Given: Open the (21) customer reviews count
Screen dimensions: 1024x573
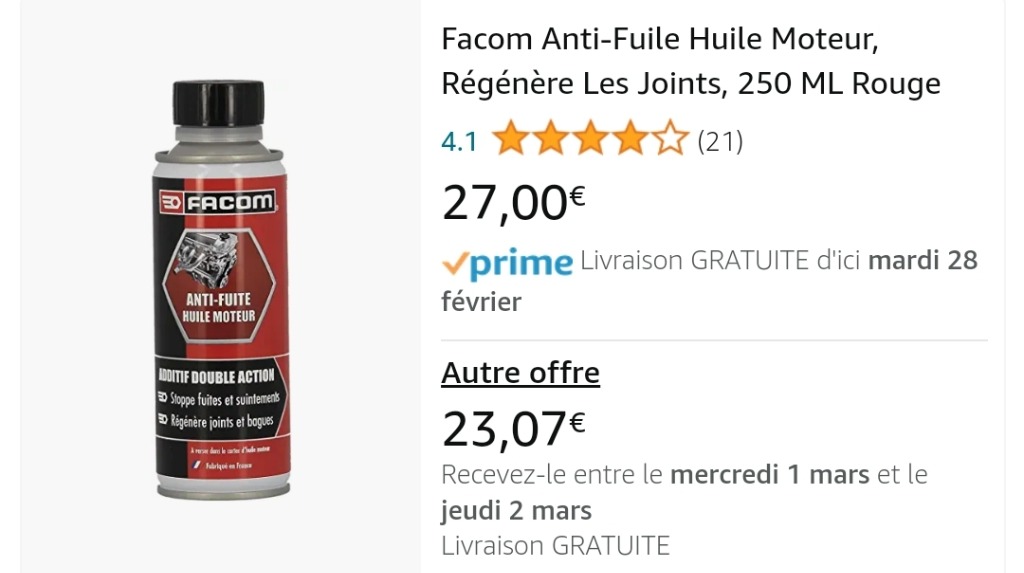Looking at the screenshot, I should [720, 140].
